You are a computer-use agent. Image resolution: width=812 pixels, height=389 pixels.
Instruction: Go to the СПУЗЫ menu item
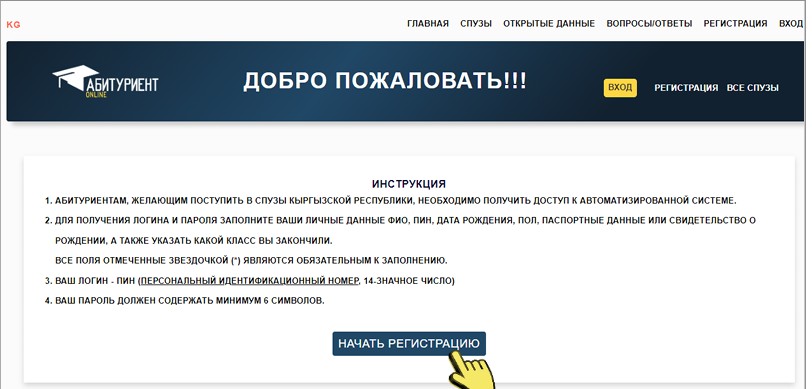click(476, 23)
